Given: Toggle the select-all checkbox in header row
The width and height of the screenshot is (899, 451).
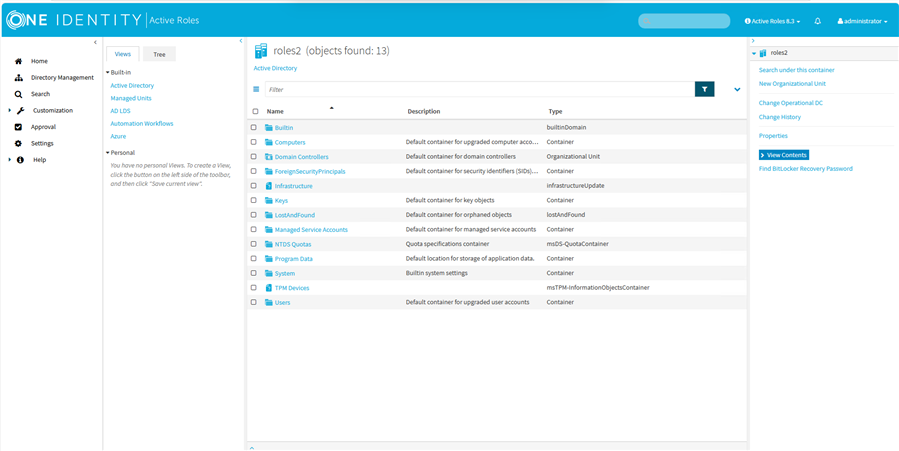Looking at the screenshot, I should [x=255, y=112].
